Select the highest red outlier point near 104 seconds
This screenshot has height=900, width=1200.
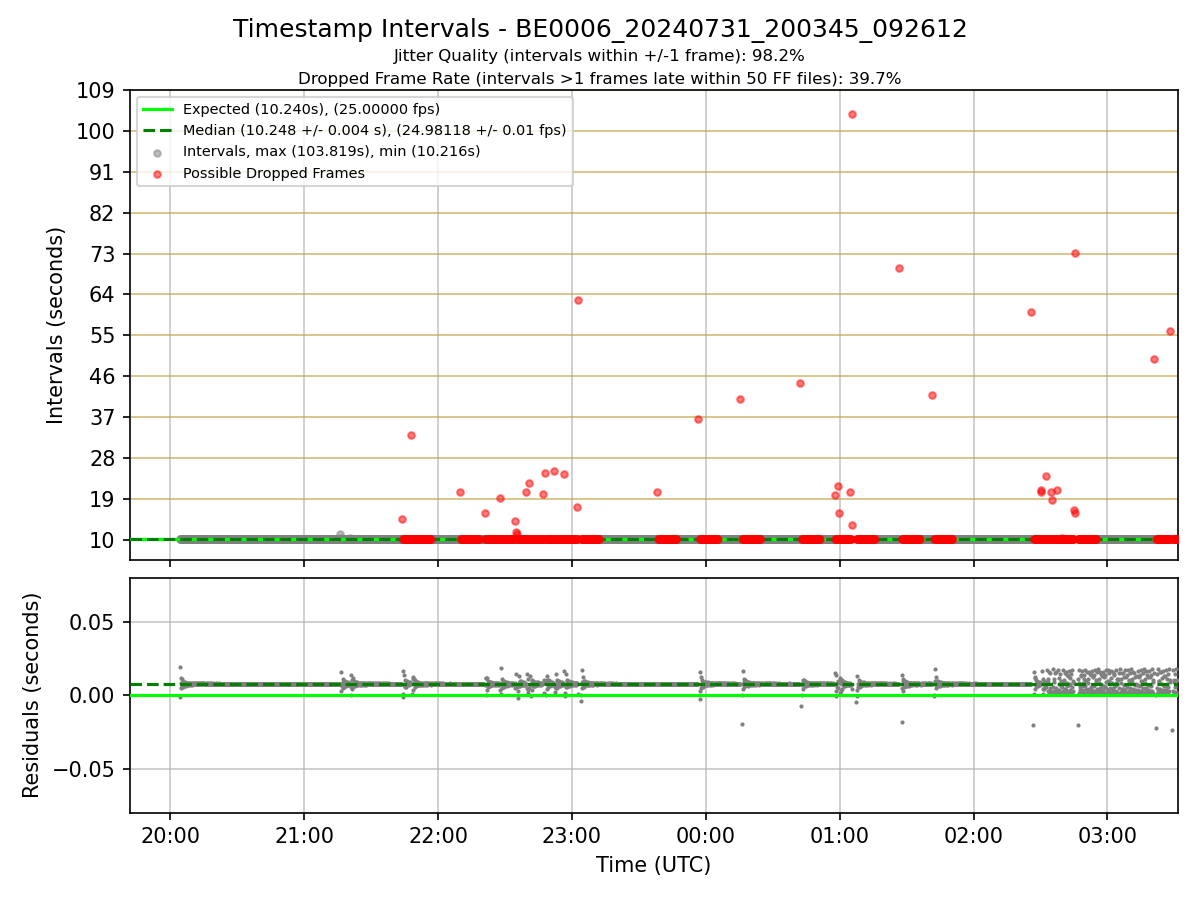[852, 114]
